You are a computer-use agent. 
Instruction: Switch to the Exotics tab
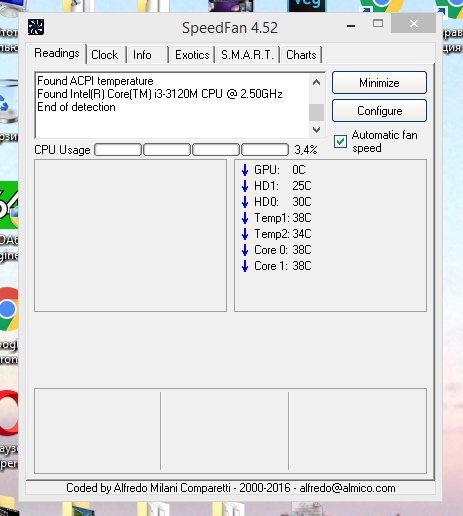(192, 55)
